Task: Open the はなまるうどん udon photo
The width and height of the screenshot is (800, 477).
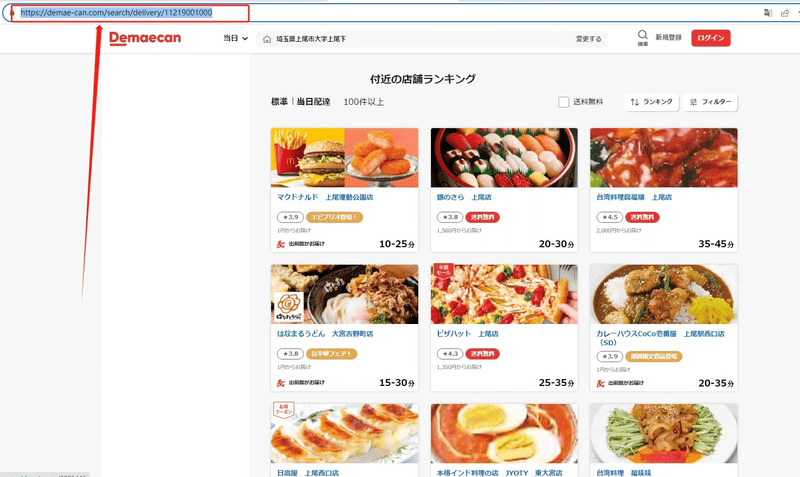Action: click(344, 294)
